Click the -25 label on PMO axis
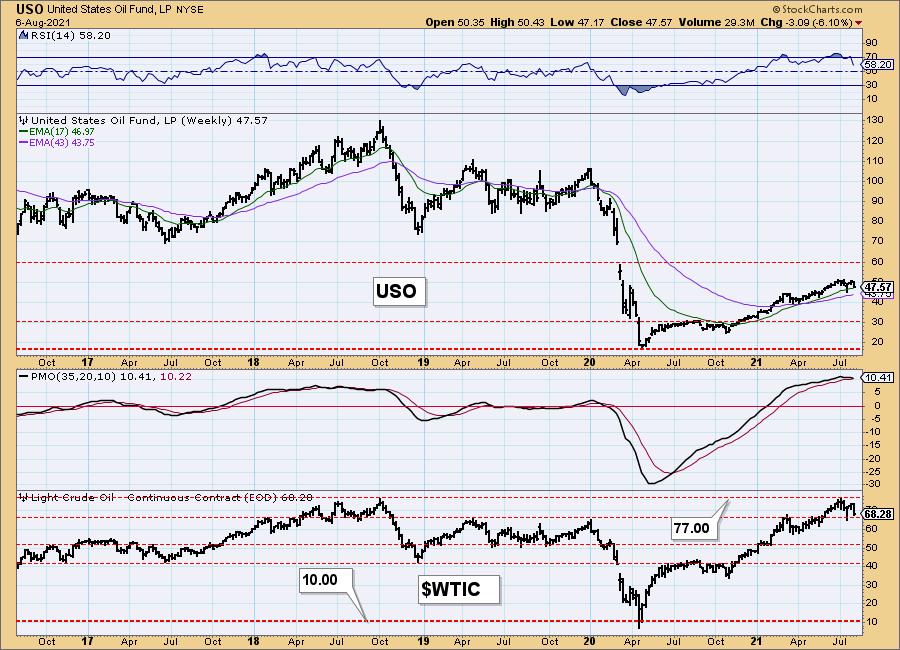 point(874,471)
